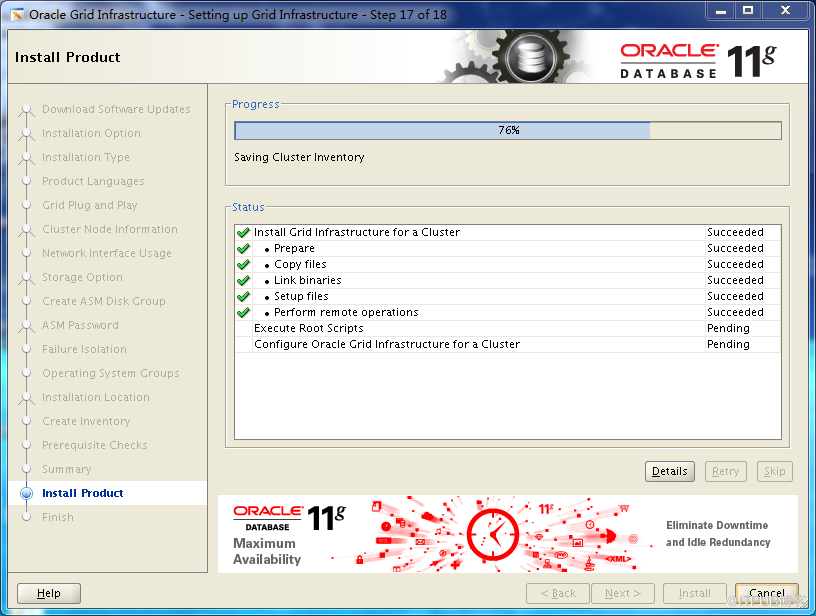816x616 pixels.
Task: Select the Prepare status row
Action: 508,248
